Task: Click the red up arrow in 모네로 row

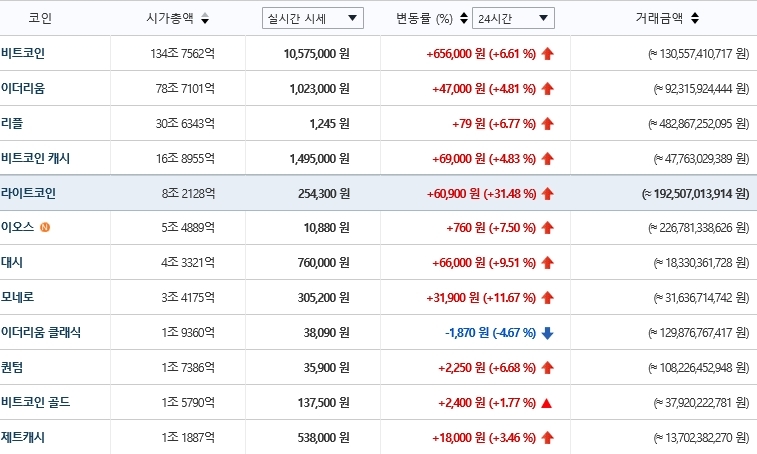Action: point(547,298)
